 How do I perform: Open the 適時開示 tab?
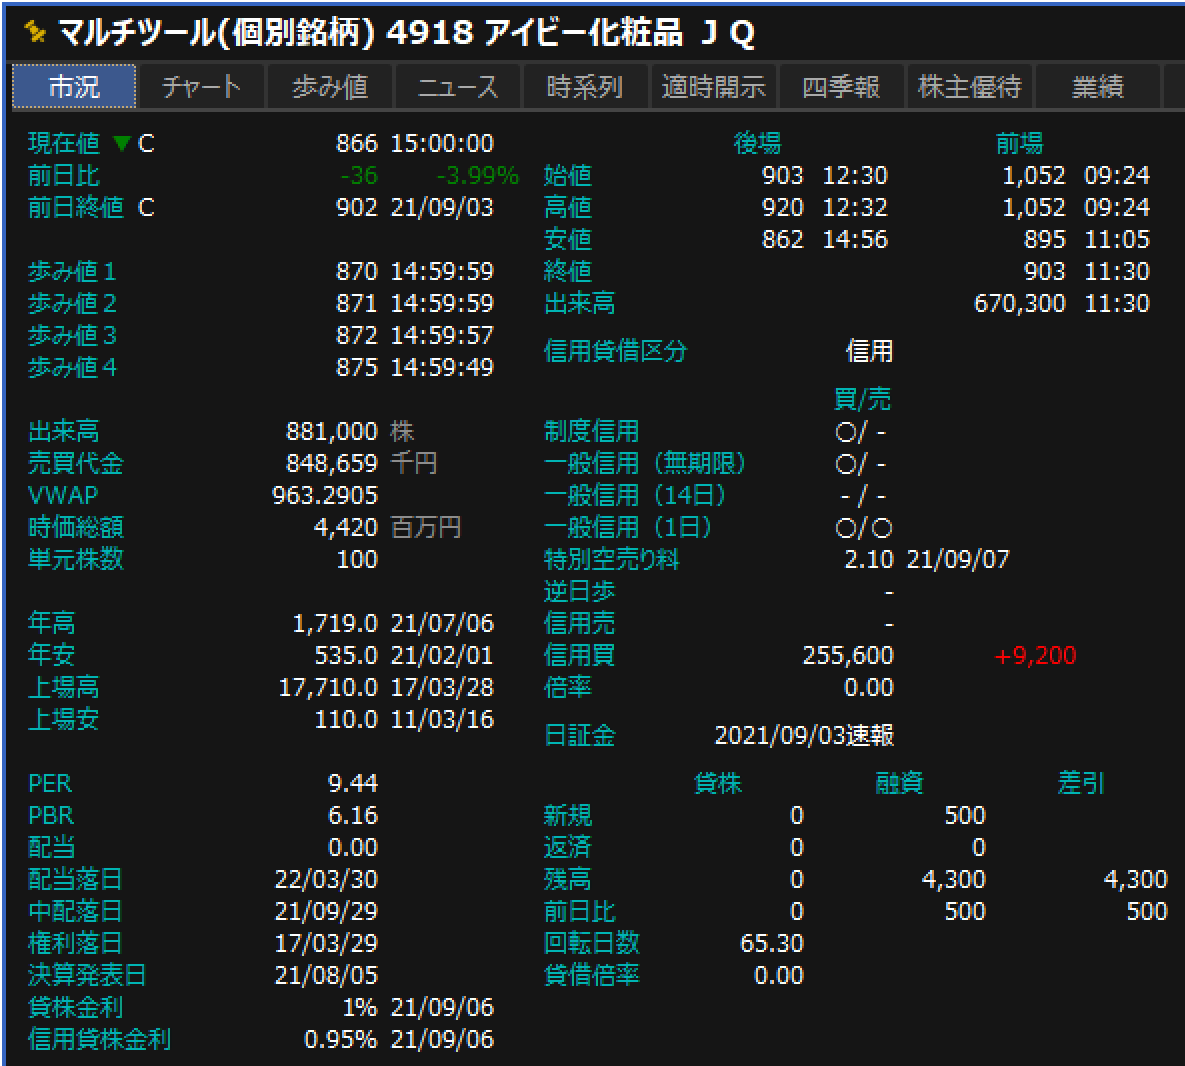(x=713, y=87)
